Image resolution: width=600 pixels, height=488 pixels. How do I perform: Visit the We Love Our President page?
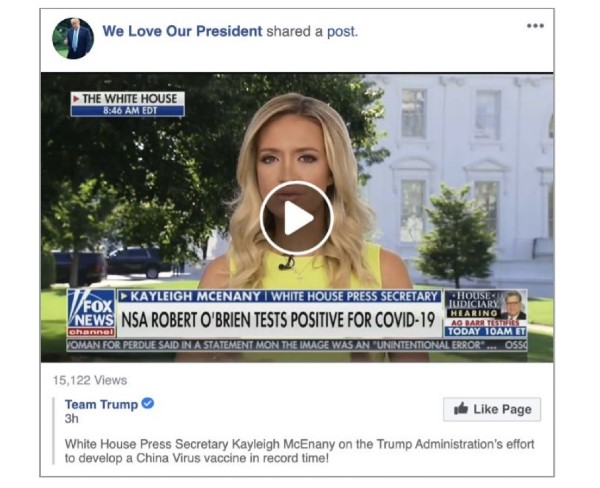(x=182, y=31)
